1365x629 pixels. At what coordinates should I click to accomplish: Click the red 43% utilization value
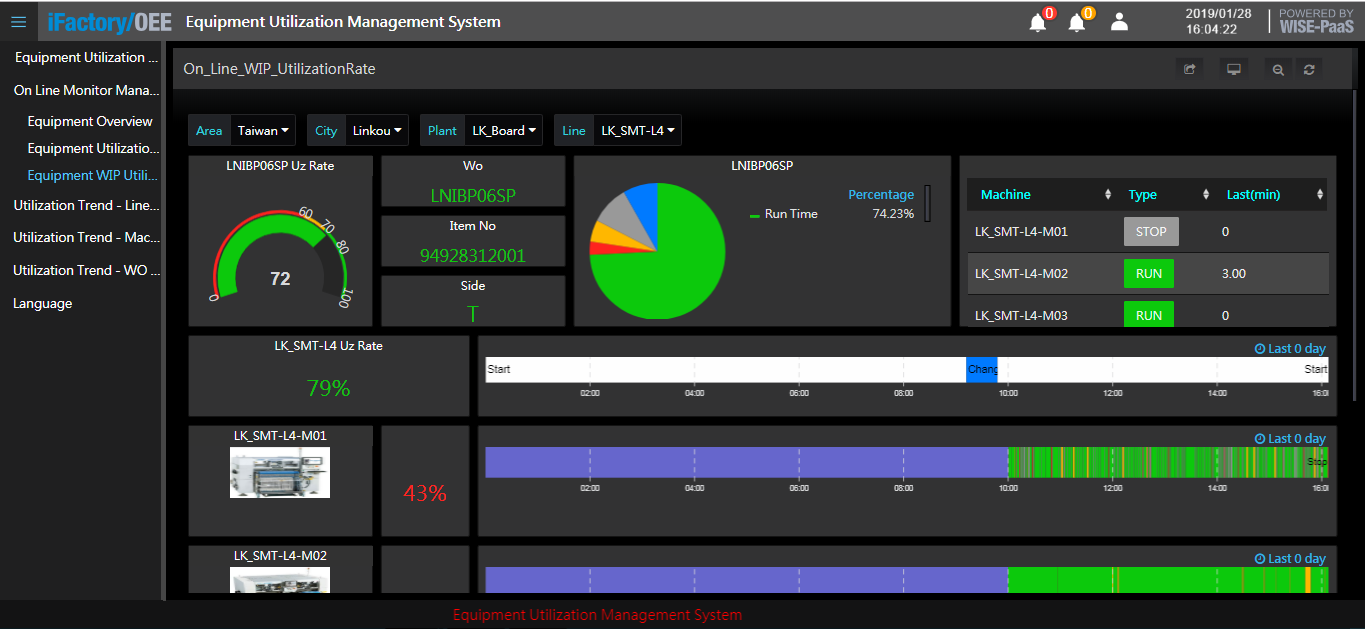pyautogui.click(x=425, y=493)
